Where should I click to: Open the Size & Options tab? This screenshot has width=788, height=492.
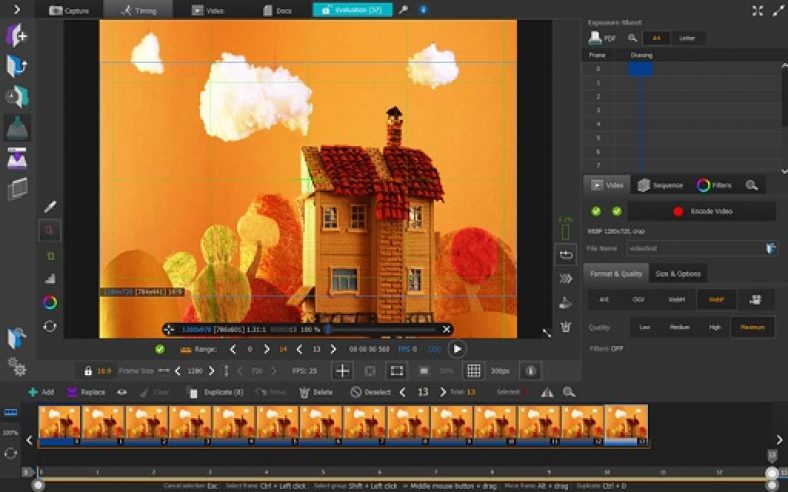point(678,273)
